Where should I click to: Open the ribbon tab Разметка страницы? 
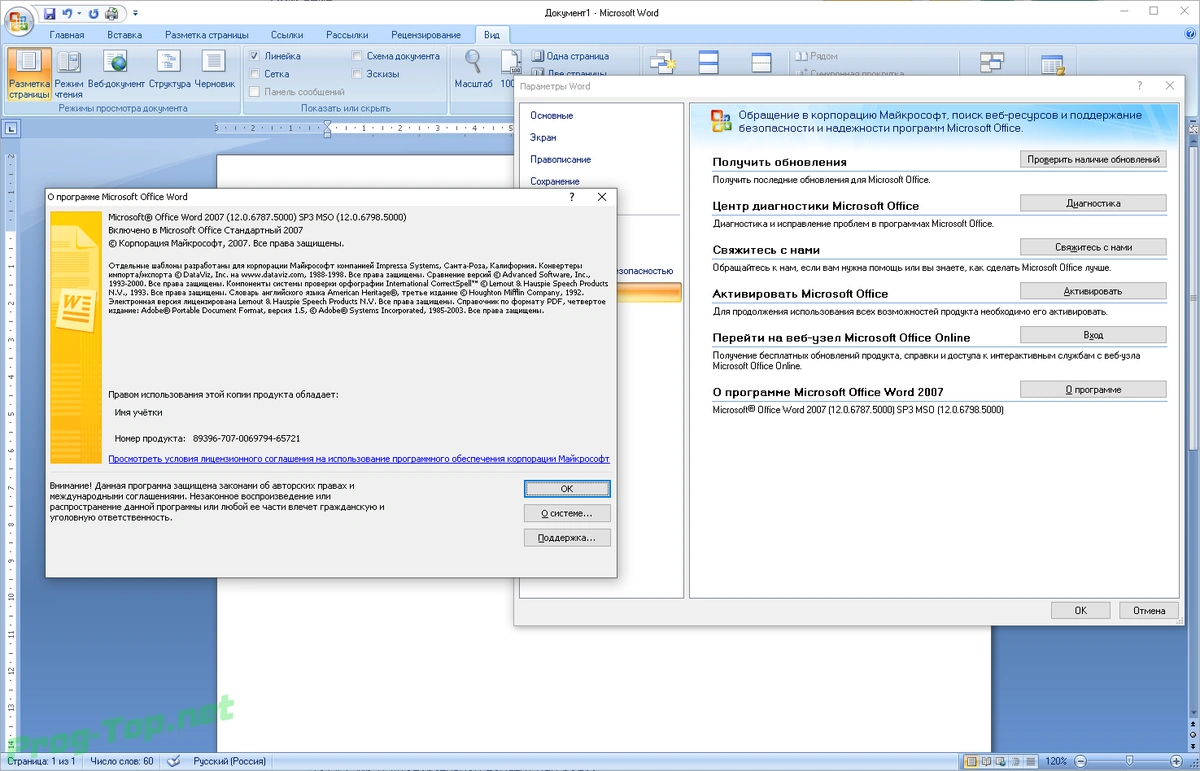207,35
